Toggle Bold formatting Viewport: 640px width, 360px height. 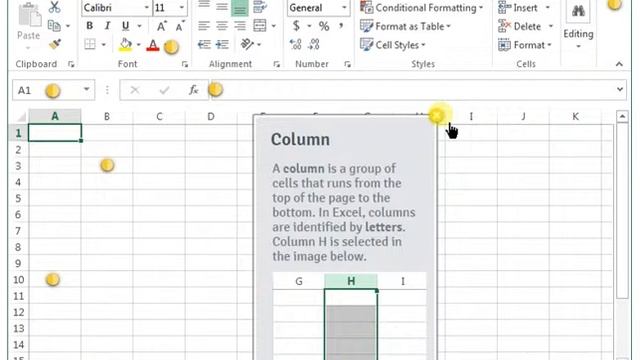pyautogui.click(x=89, y=26)
